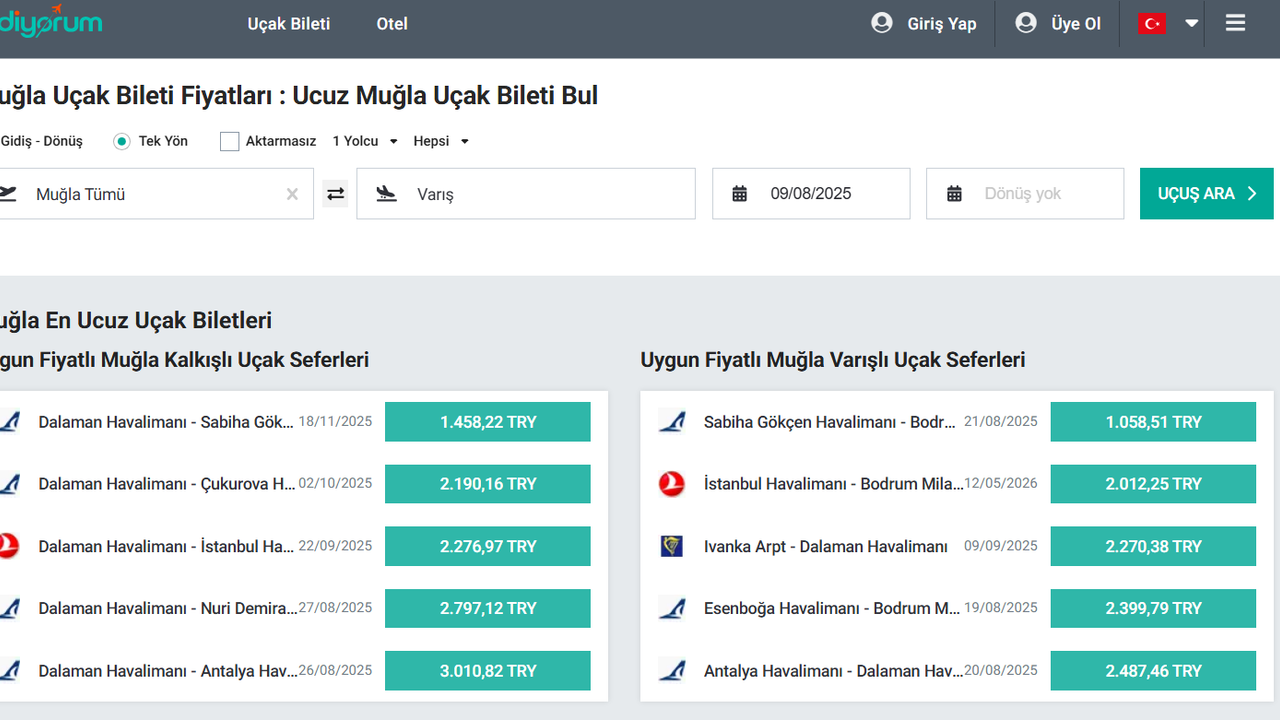Click the 2.012,25 TRY price button
This screenshot has height=720, width=1280.
coord(1153,484)
